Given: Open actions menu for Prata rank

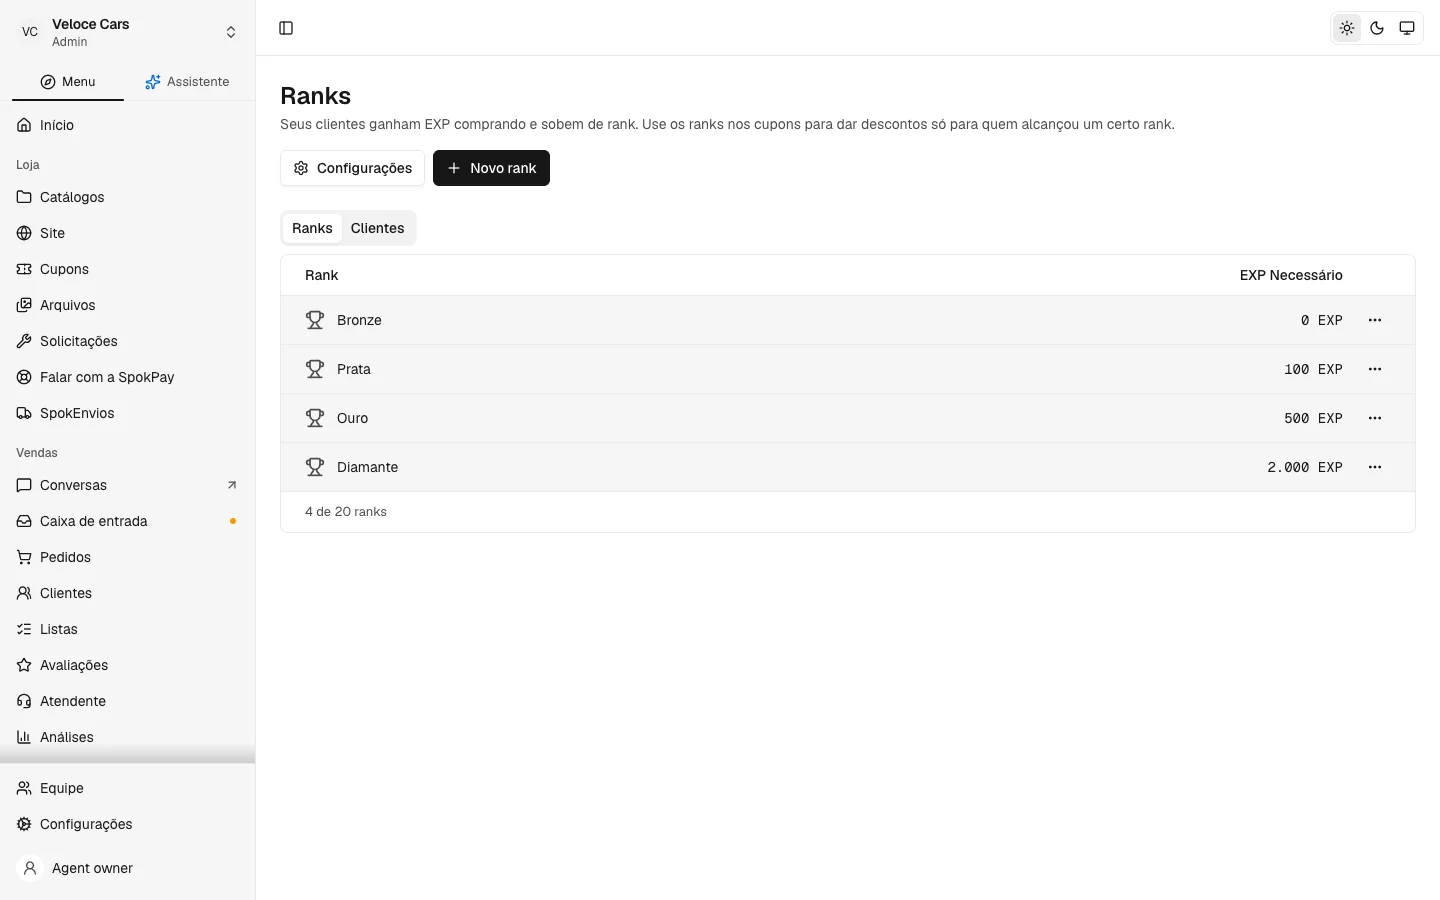Looking at the screenshot, I should 1375,369.
